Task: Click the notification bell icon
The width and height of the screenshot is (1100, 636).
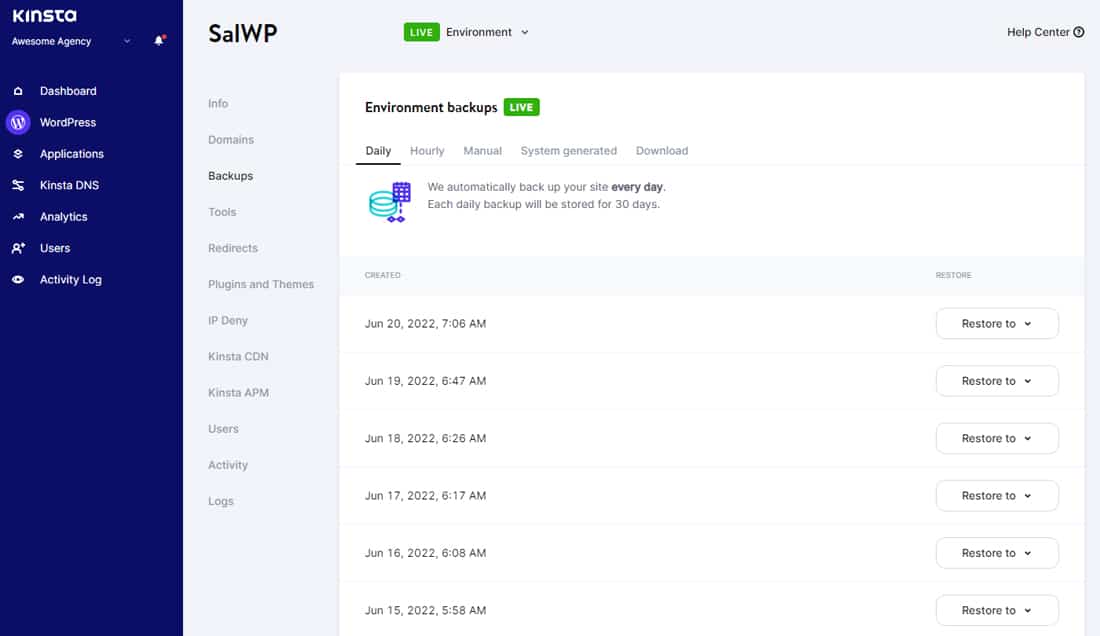Action: 159,40
